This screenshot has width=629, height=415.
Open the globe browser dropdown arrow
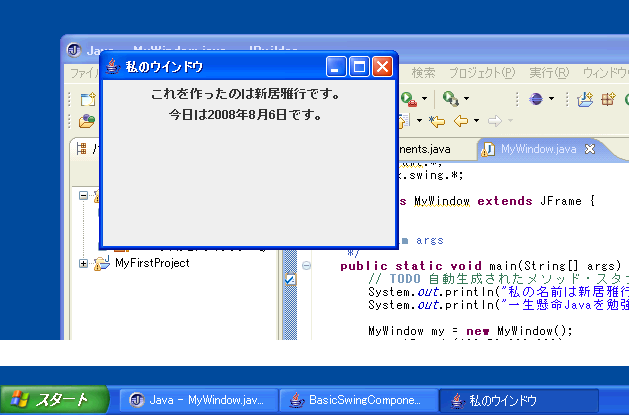pyautogui.click(x=552, y=99)
